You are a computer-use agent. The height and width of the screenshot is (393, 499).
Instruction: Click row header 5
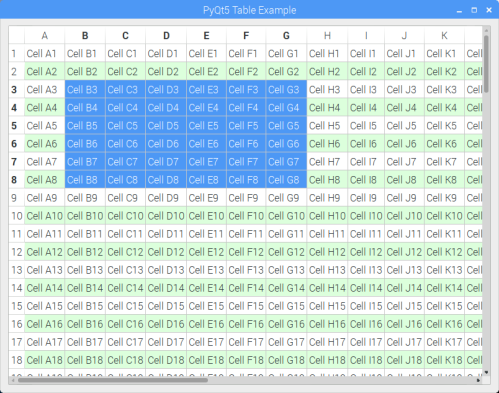(17, 126)
